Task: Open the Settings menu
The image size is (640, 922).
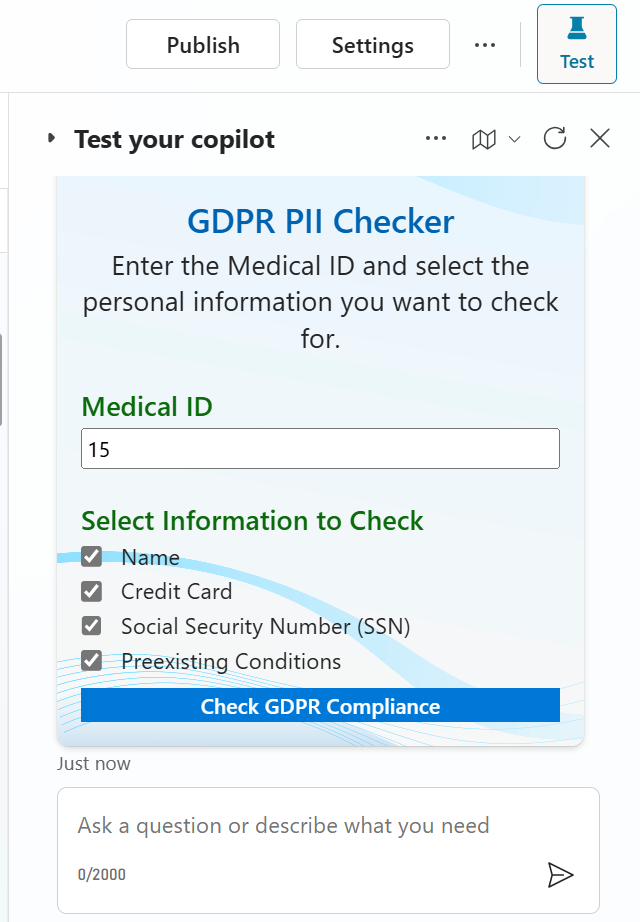Action: pyautogui.click(x=372, y=44)
